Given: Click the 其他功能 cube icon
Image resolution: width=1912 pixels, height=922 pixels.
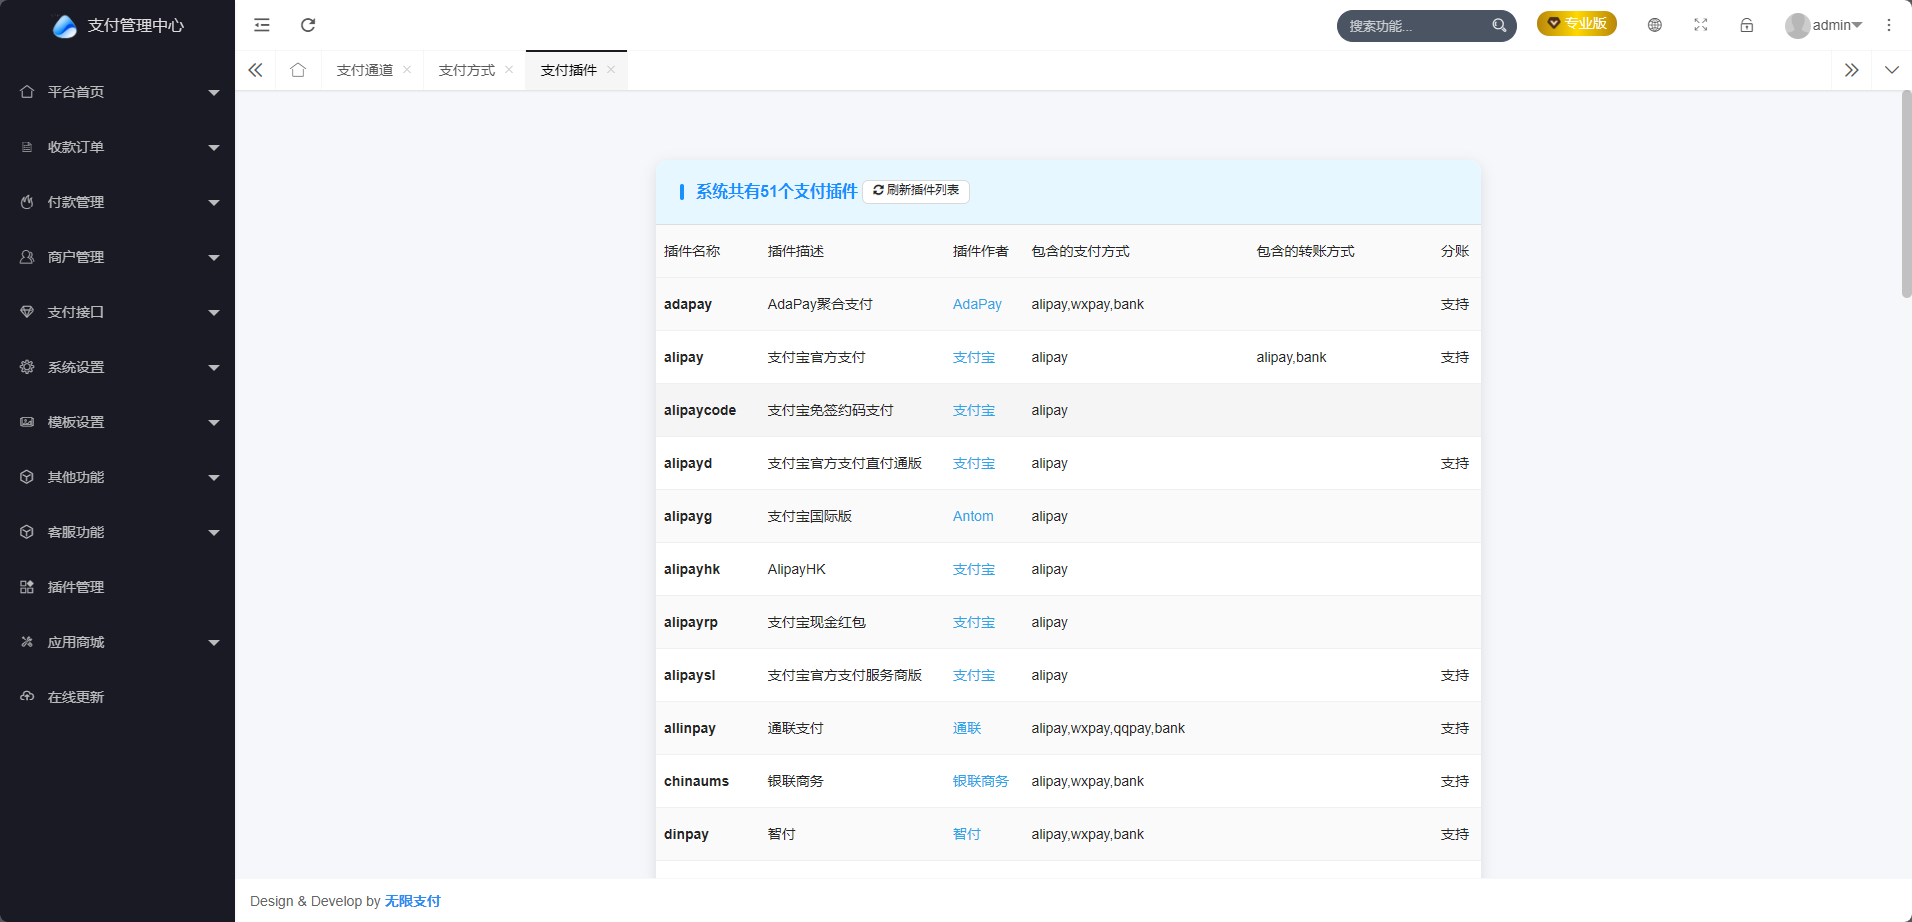Looking at the screenshot, I should pos(27,477).
